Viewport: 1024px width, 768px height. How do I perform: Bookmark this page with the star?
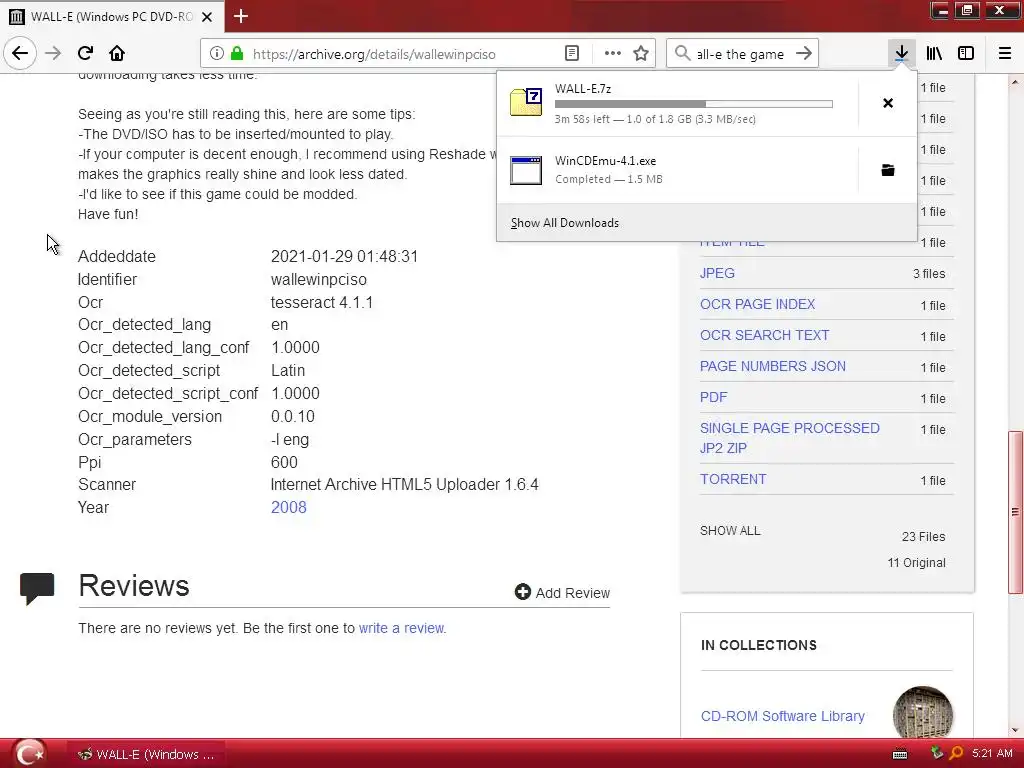coord(641,54)
